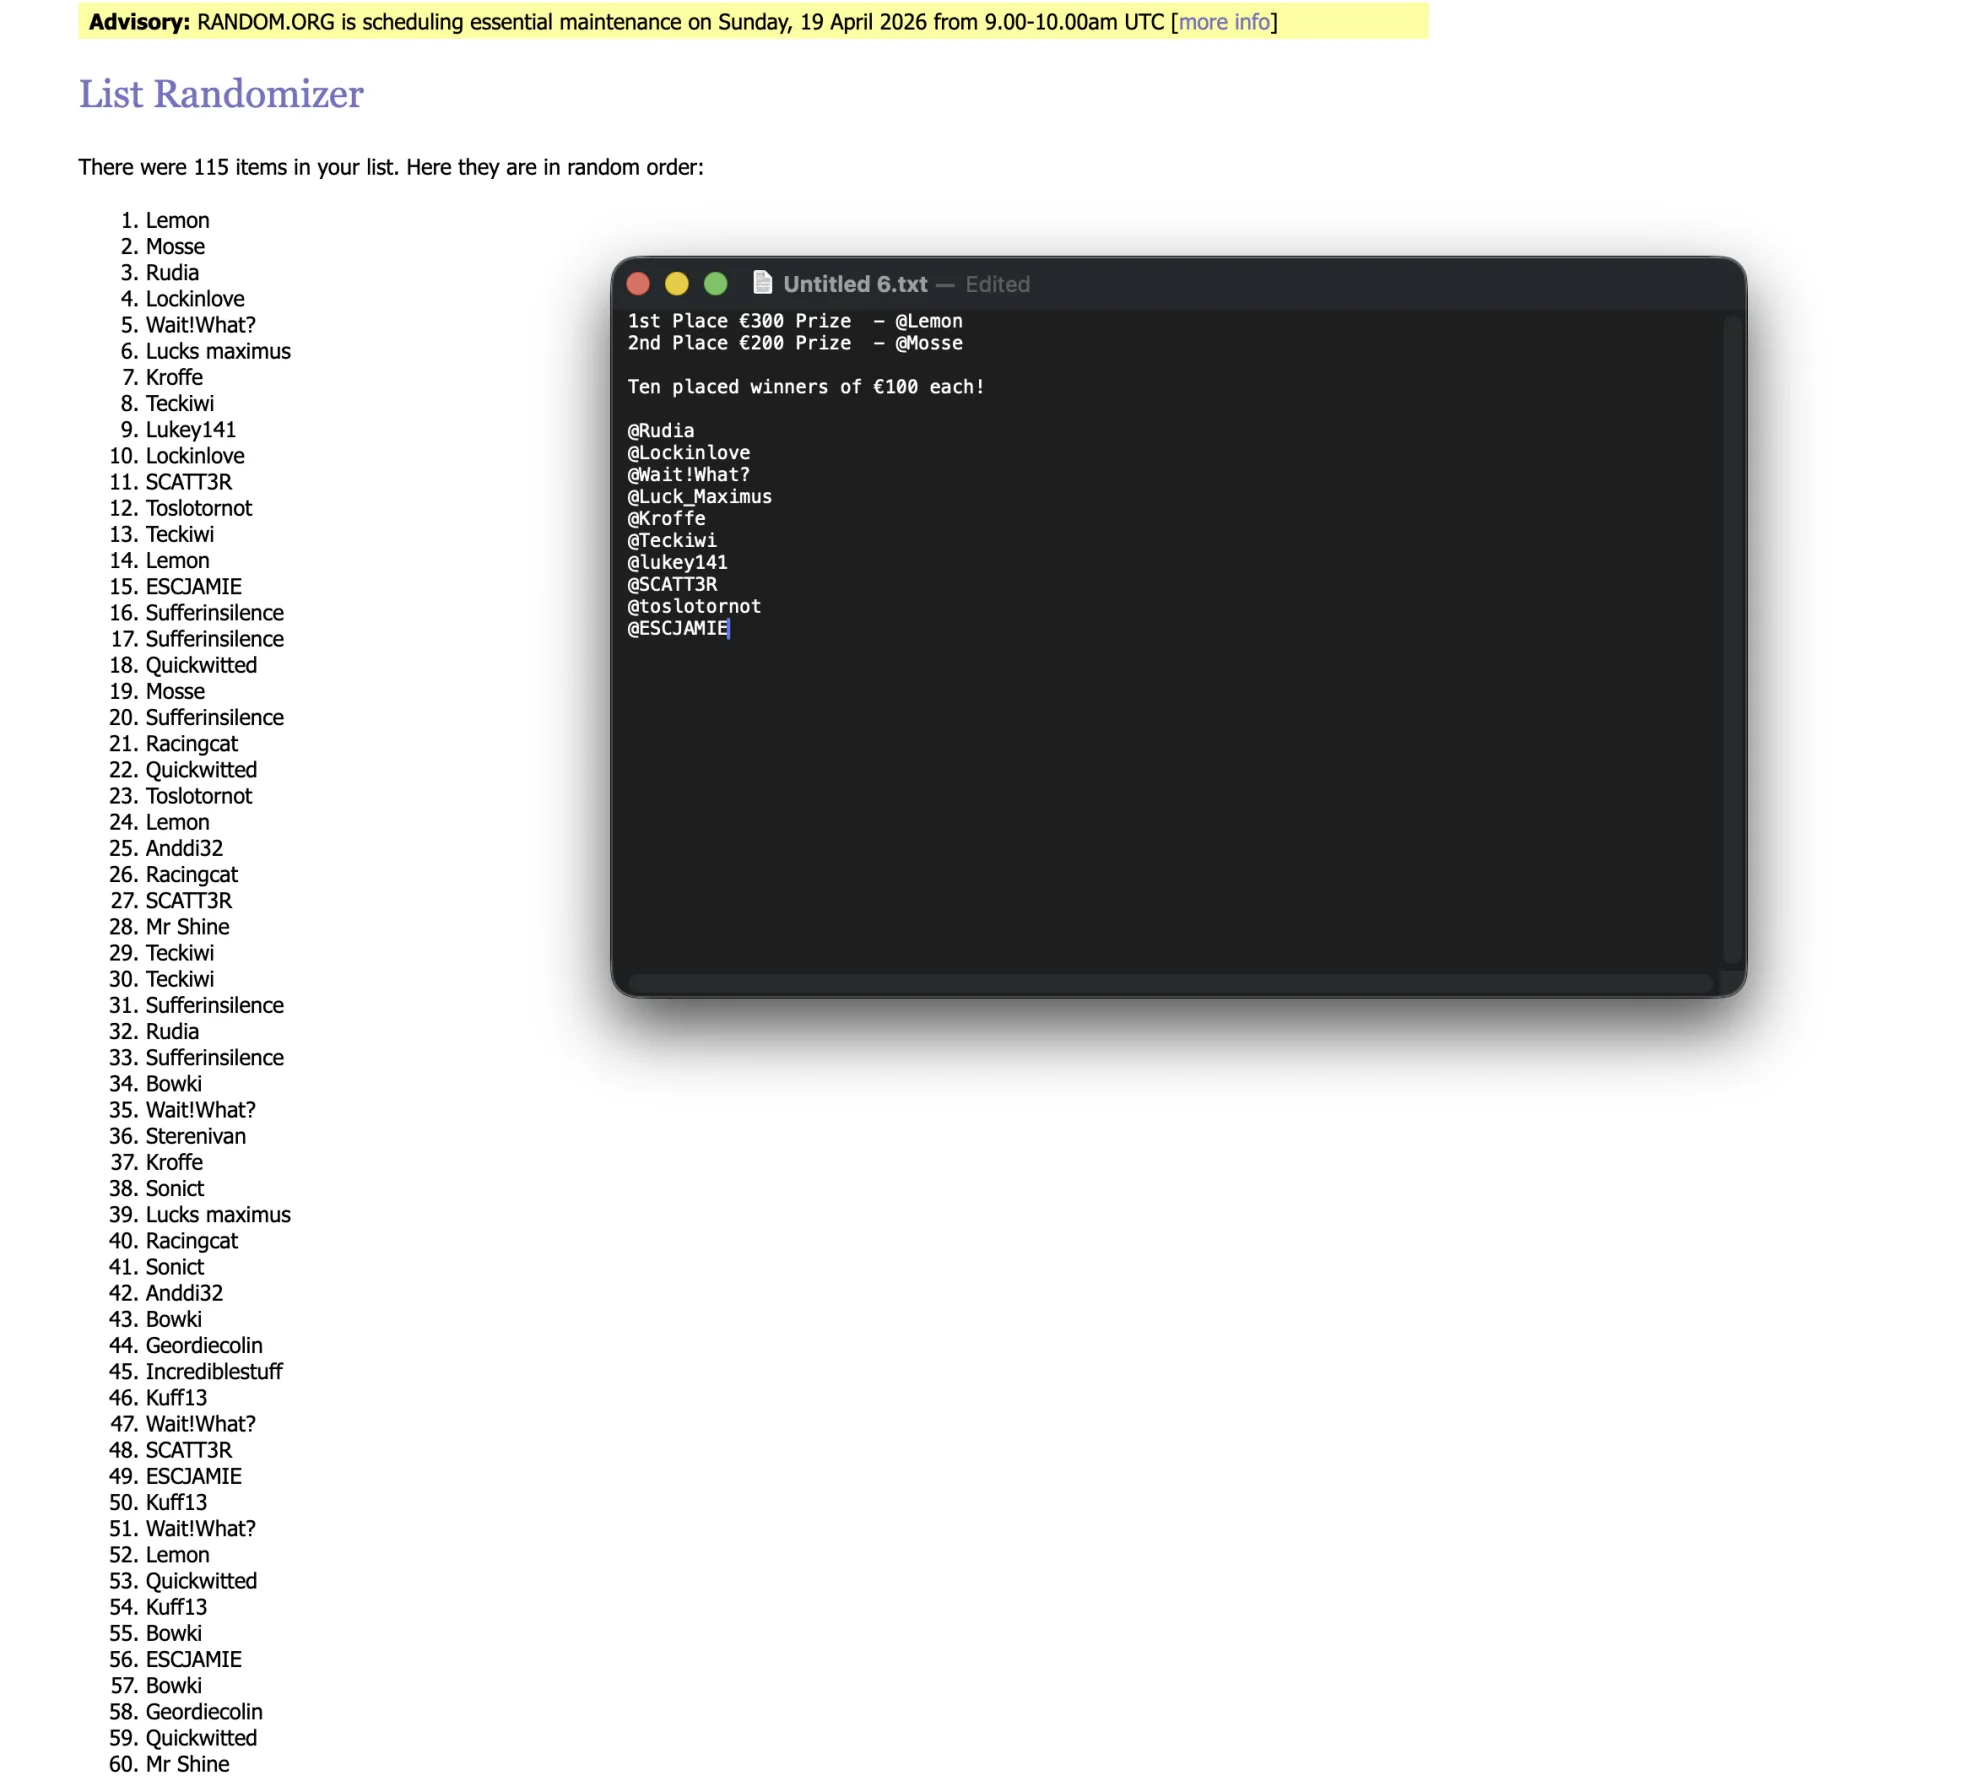Click the '1st Place €300 Prize' line
Screen dimensions: 1980x1781
point(795,321)
